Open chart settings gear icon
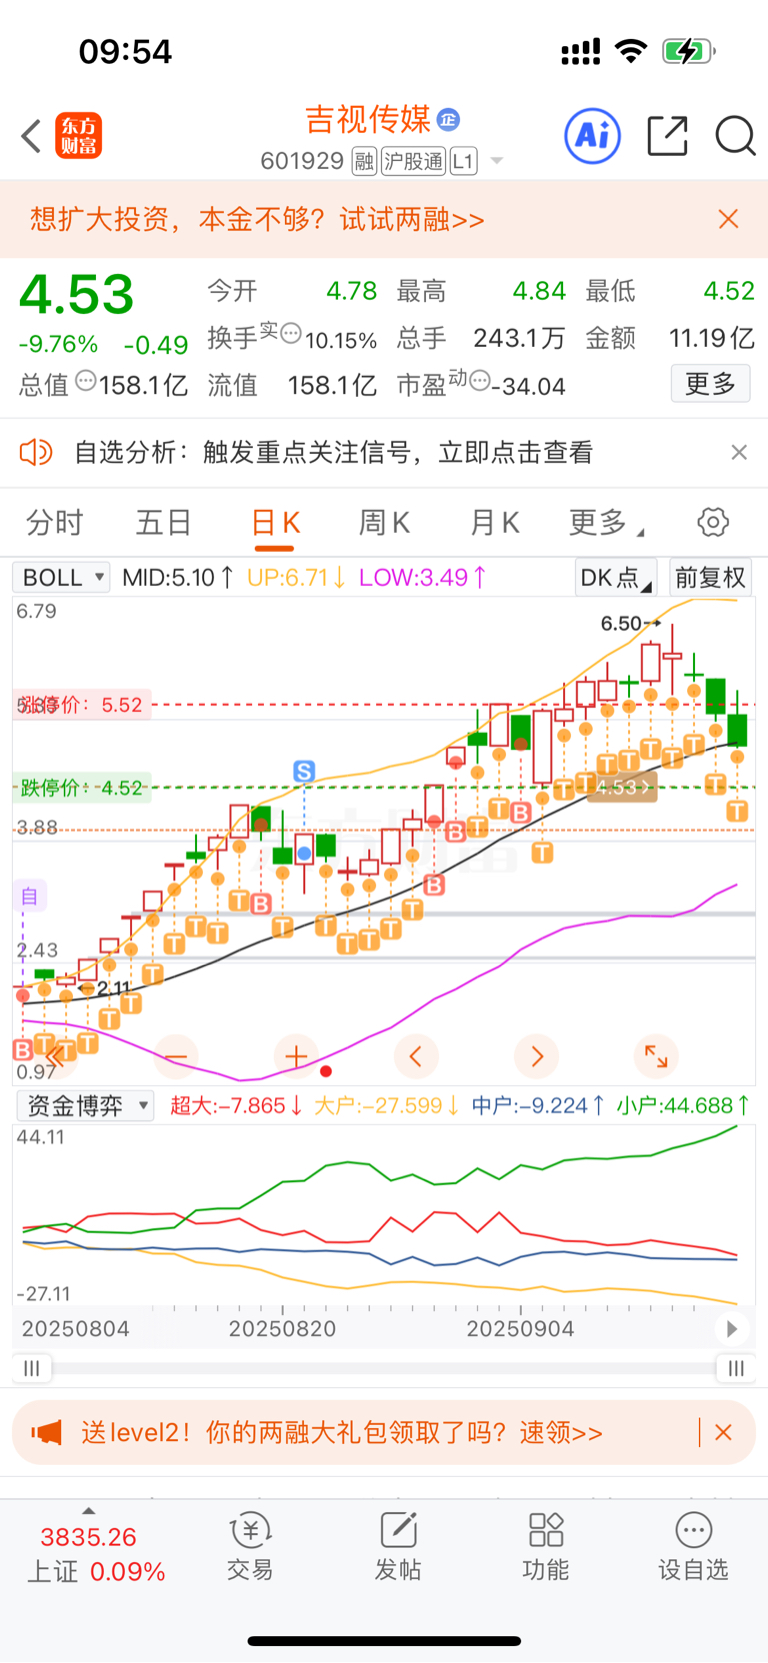This screenshot has width=768, height=1663. [713, 522]
